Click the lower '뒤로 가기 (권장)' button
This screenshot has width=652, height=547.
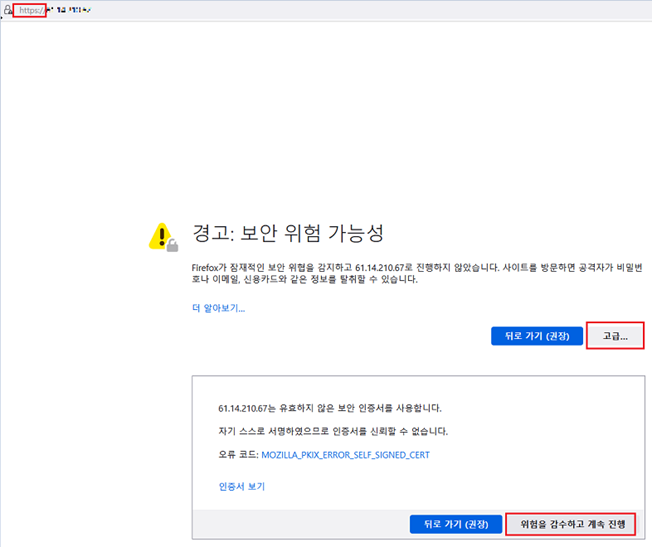[456, 524]
